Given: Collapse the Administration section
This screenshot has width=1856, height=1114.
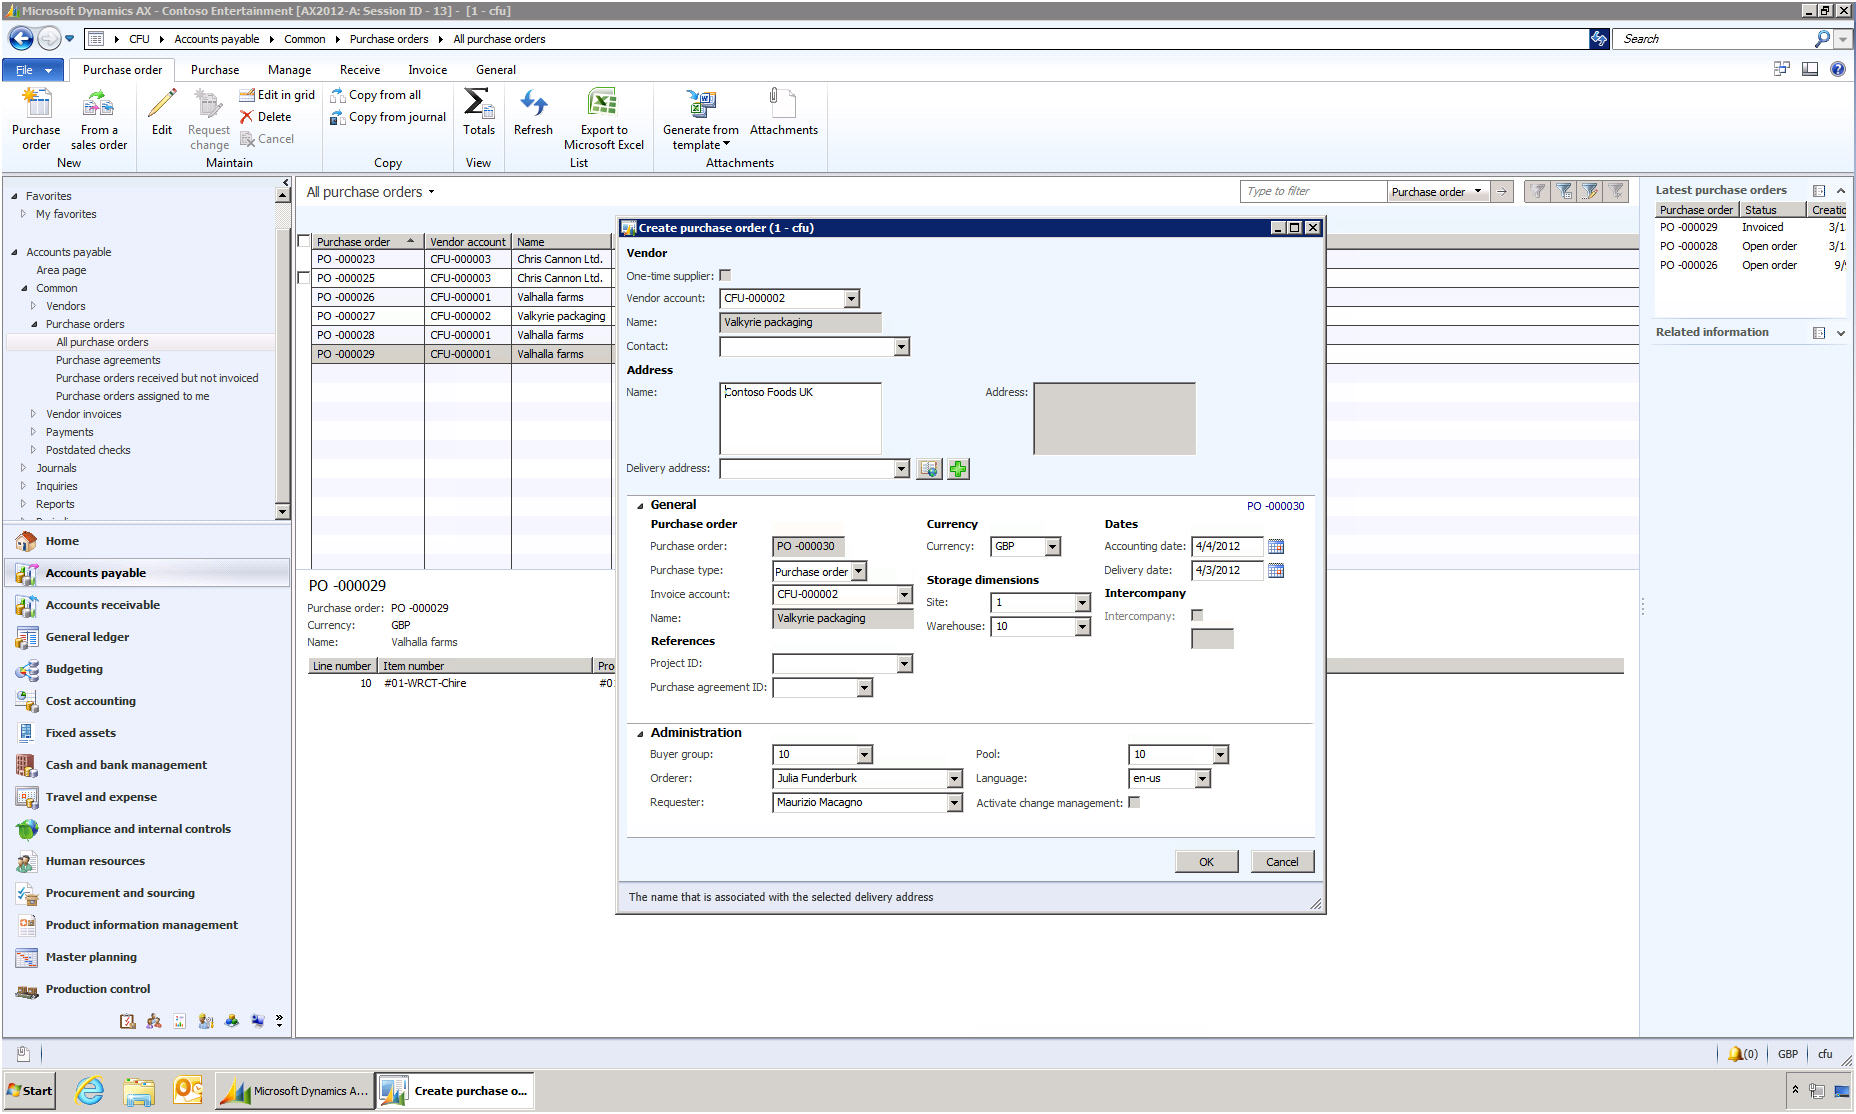Looking at the screenshot, I should click(x=640, y=734).
